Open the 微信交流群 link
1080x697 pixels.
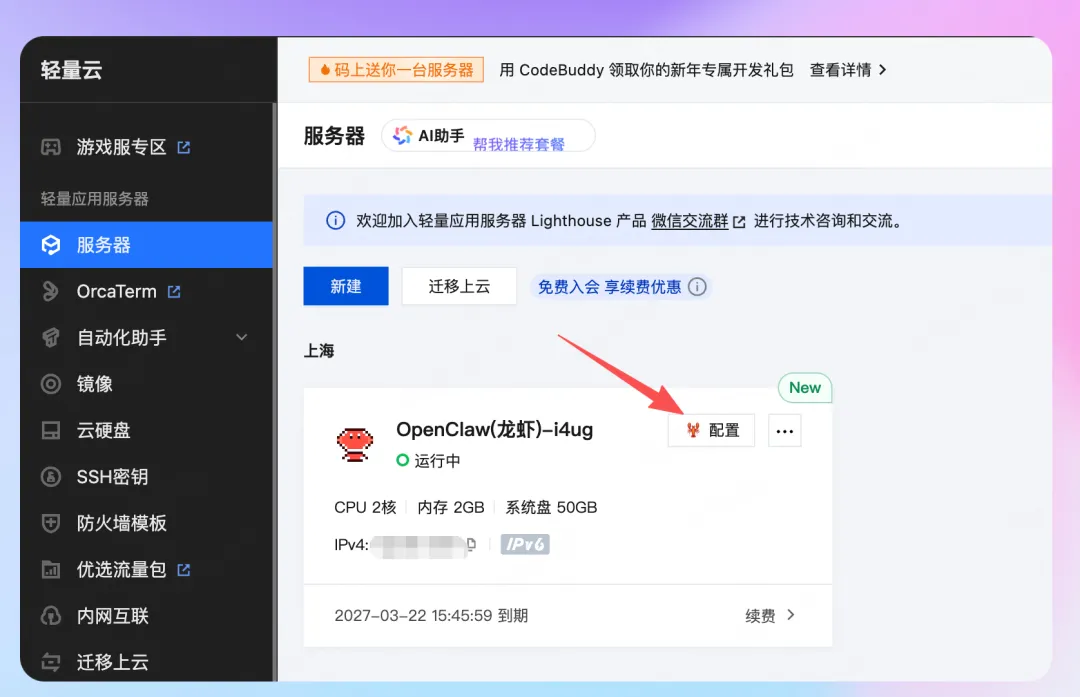[689, 220]
